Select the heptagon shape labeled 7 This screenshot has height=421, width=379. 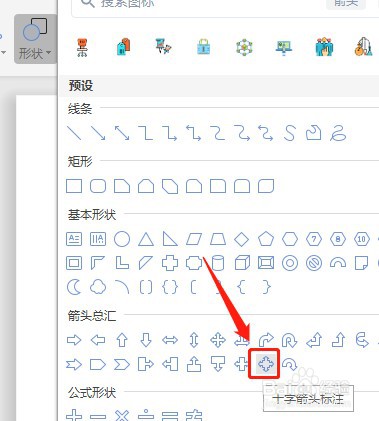click(x=314, y=239)
